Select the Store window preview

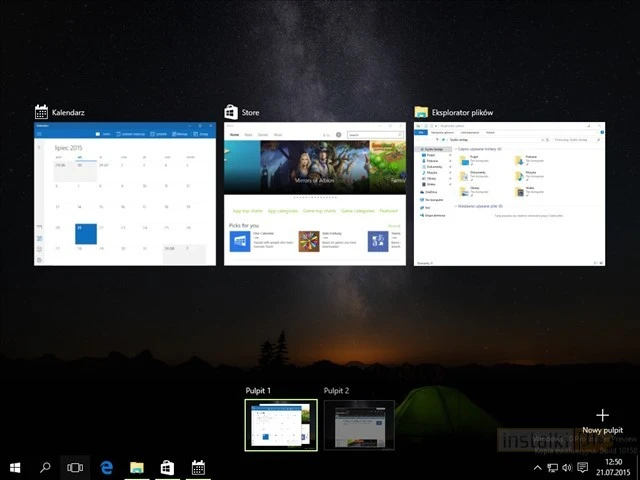(315, 194)
